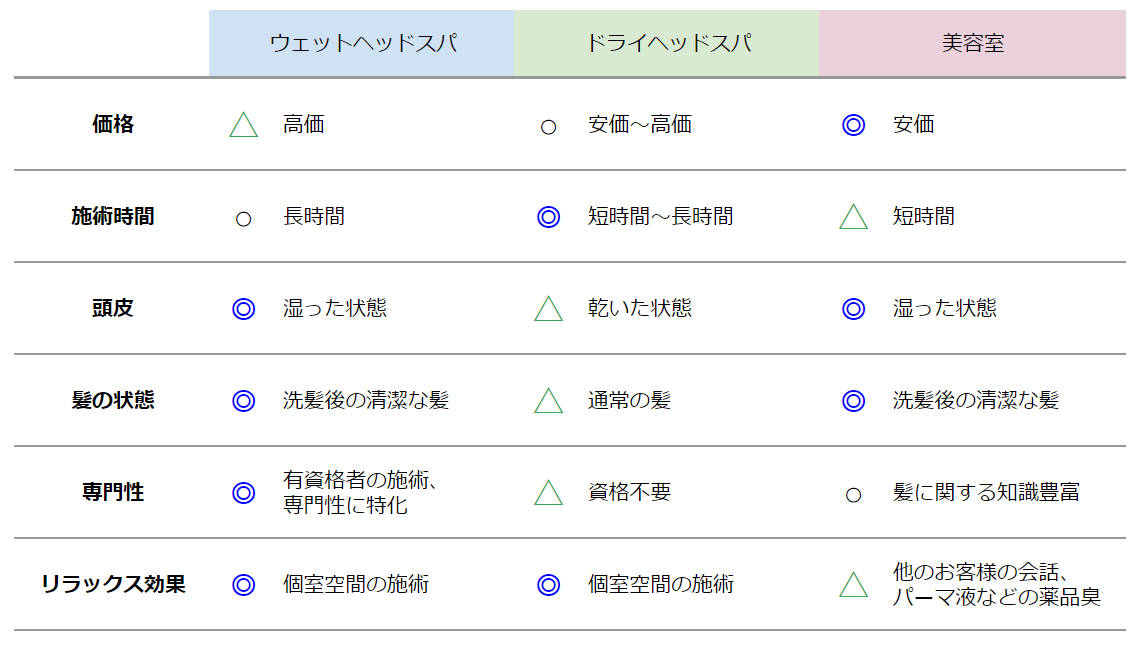
Task: Click the double-circle icon beside 短時間～長時間
Action: (548, 217)
